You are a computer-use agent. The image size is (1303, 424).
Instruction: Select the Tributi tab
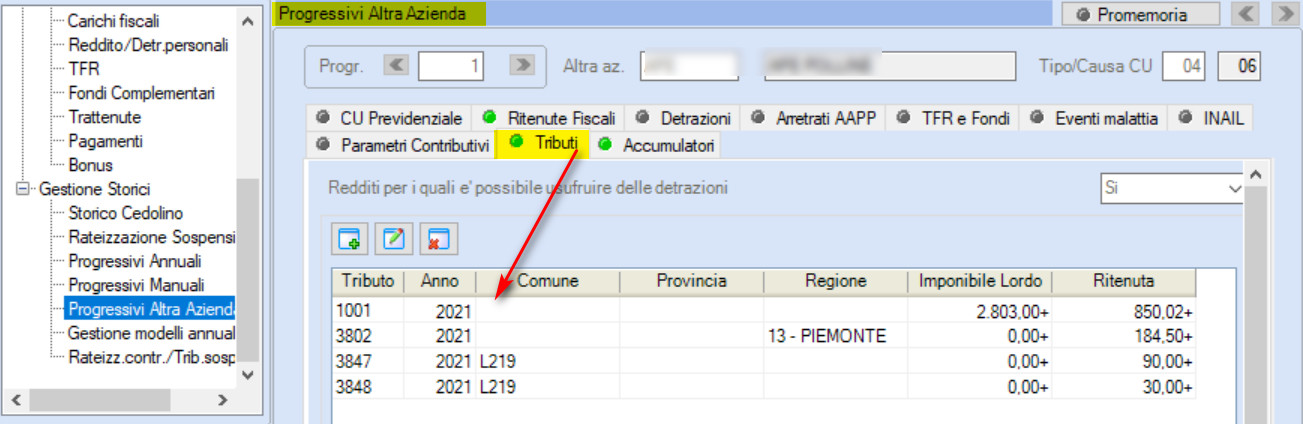click(544, 144)
